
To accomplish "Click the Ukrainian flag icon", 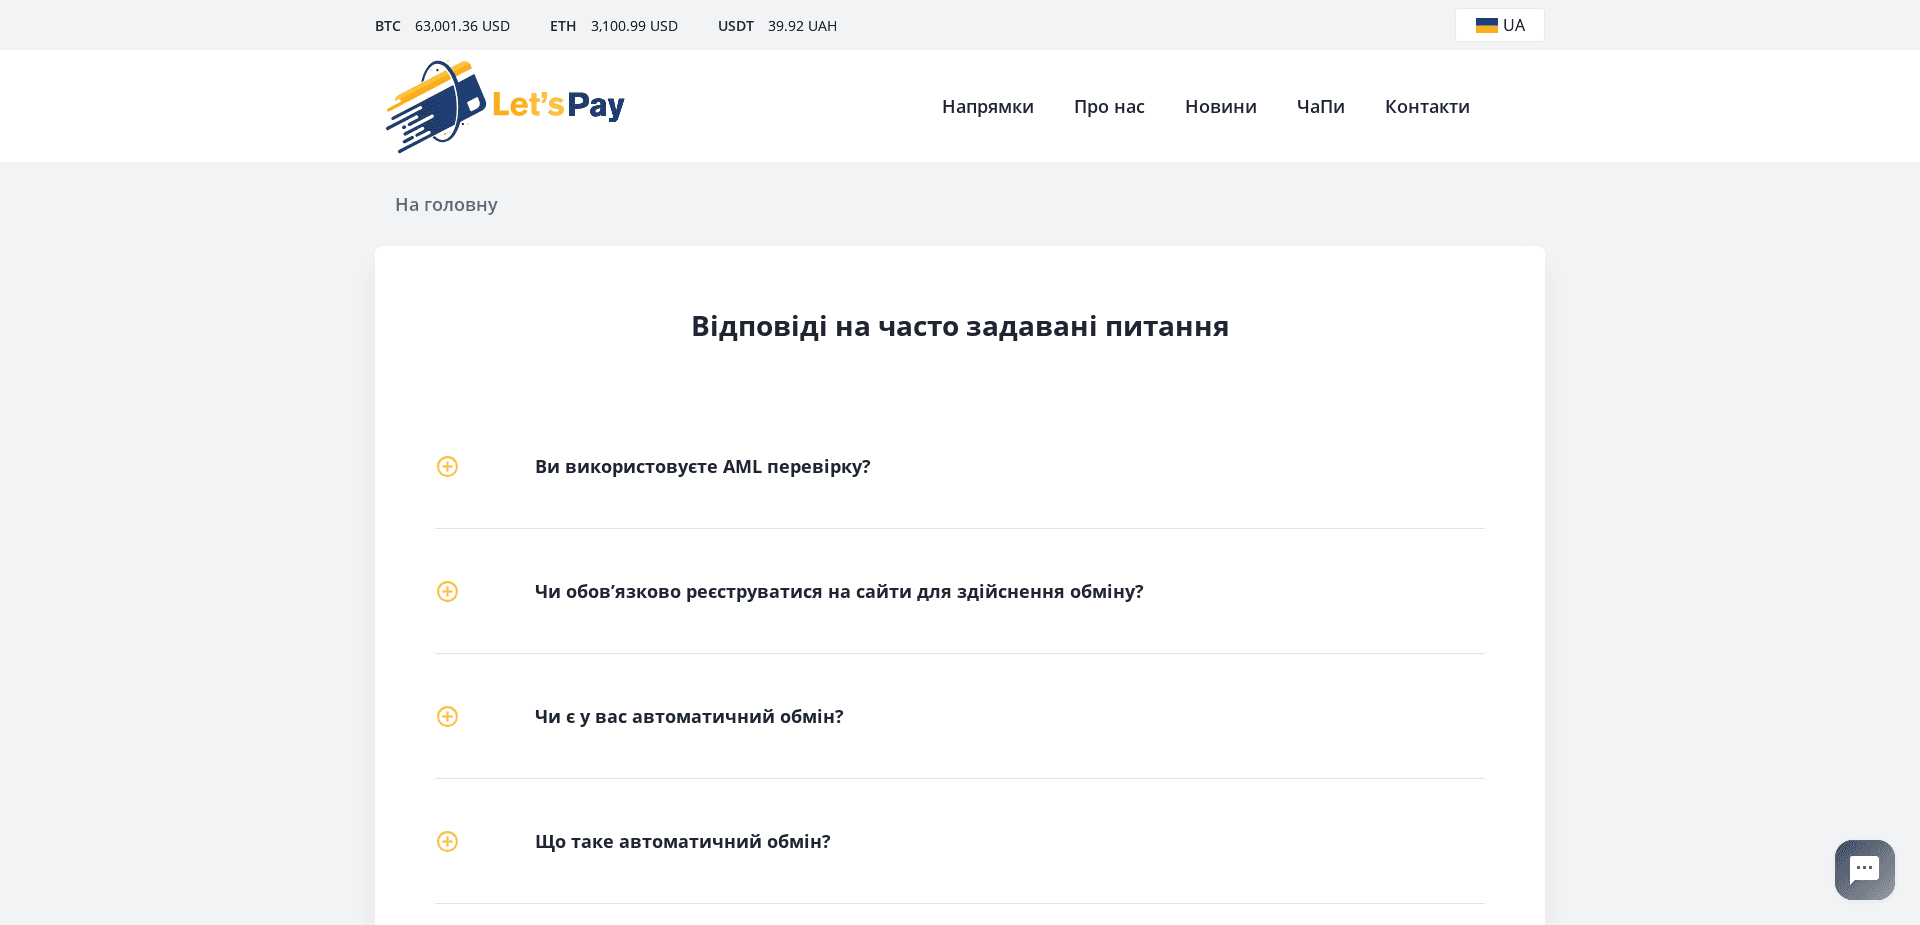I will tap(1484, 25).
